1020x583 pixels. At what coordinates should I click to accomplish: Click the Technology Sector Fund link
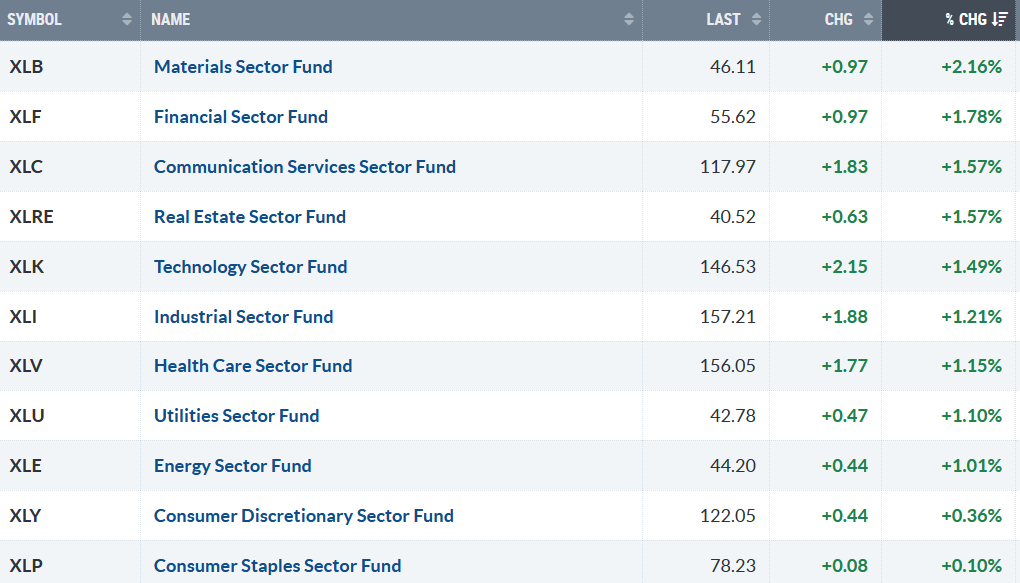(251, 267)
